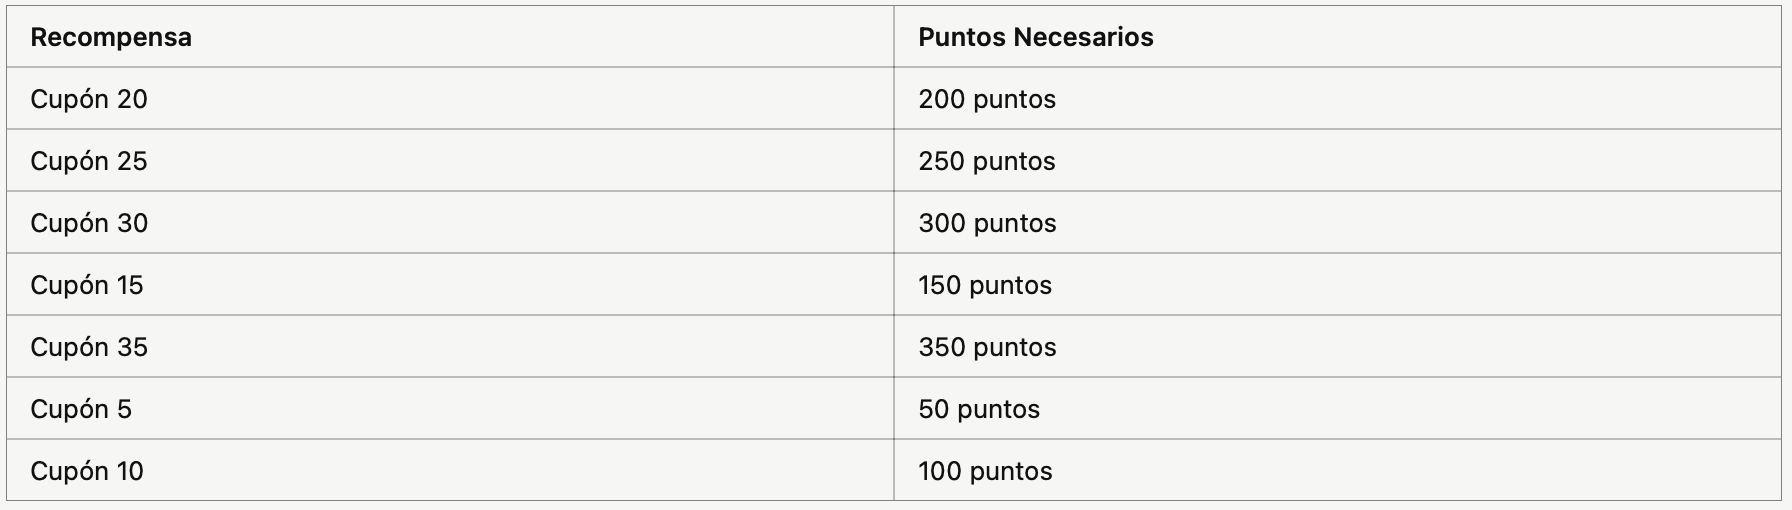Select the 100 puntos cell
This screenshot has height=510, width=1792.
1339,471
